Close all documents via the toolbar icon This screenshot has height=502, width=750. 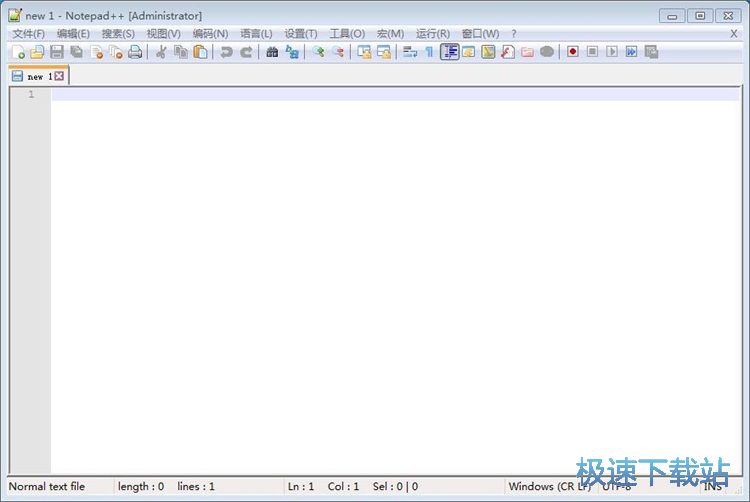(116, 52)
